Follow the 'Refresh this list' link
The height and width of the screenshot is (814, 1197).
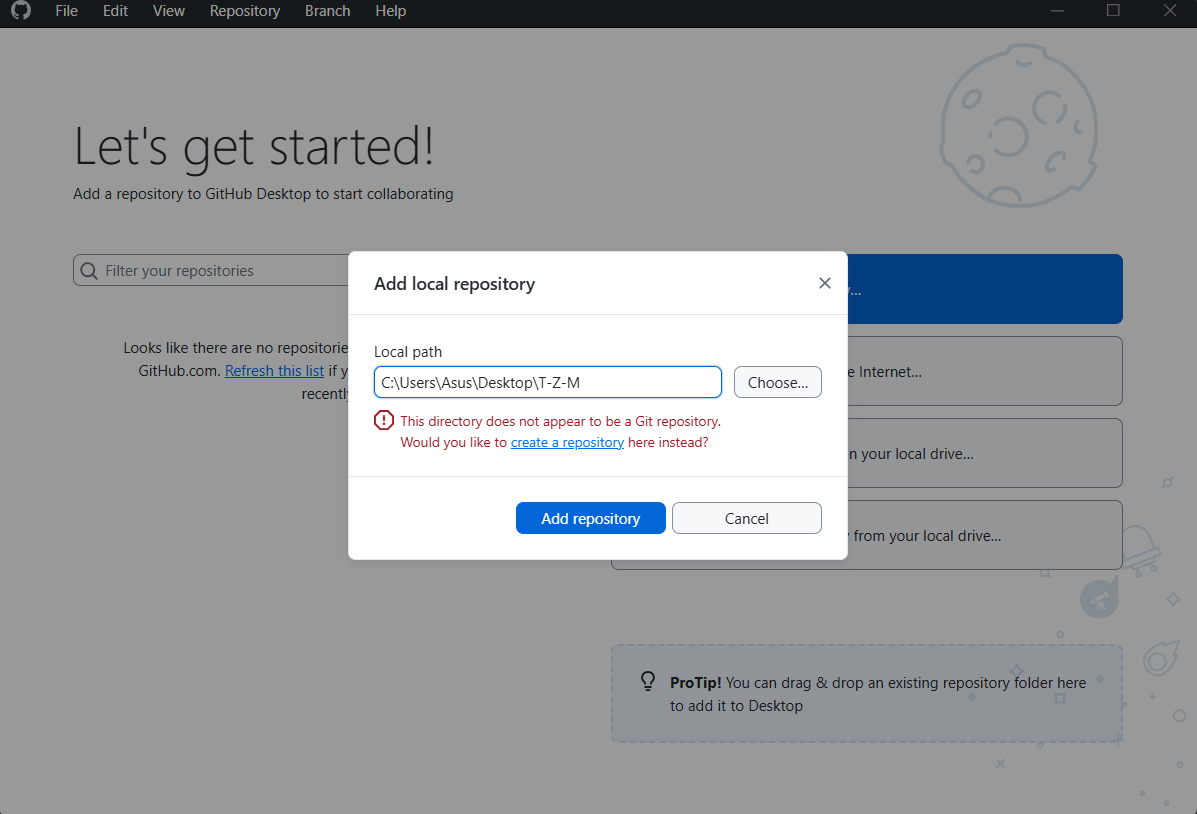275,370
